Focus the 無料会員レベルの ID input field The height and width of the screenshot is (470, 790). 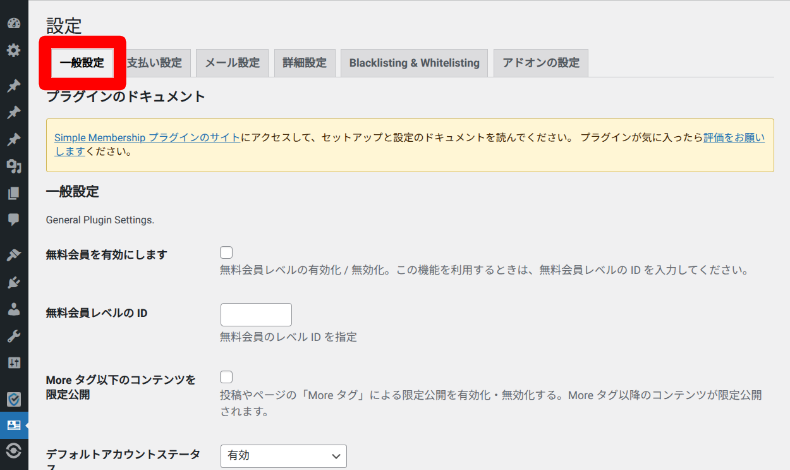256,315
